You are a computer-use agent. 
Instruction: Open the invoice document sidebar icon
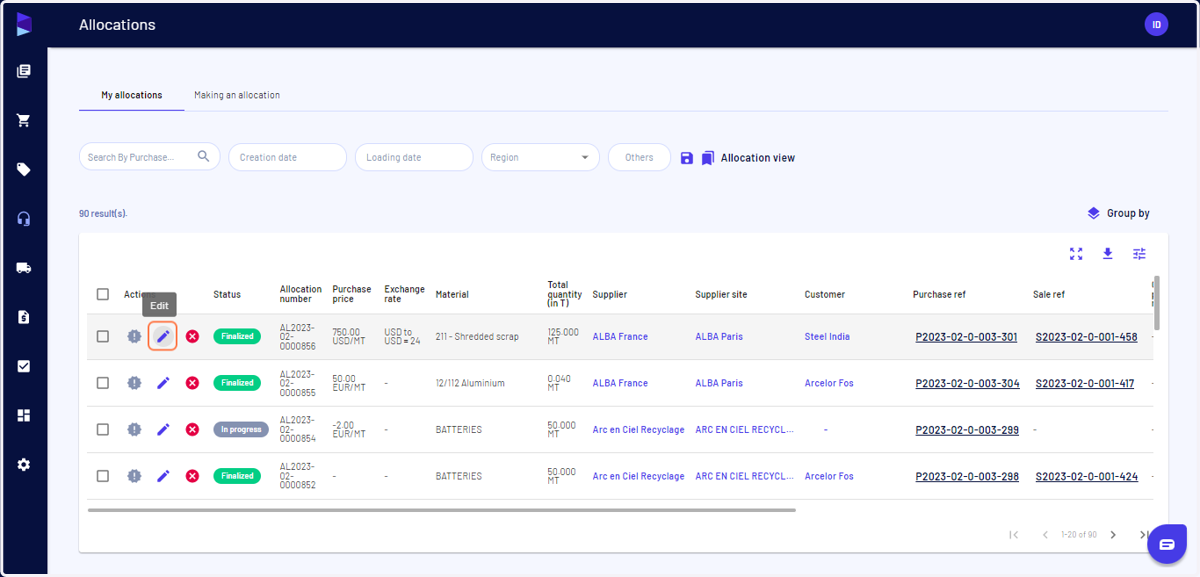[x=24, y=317]
